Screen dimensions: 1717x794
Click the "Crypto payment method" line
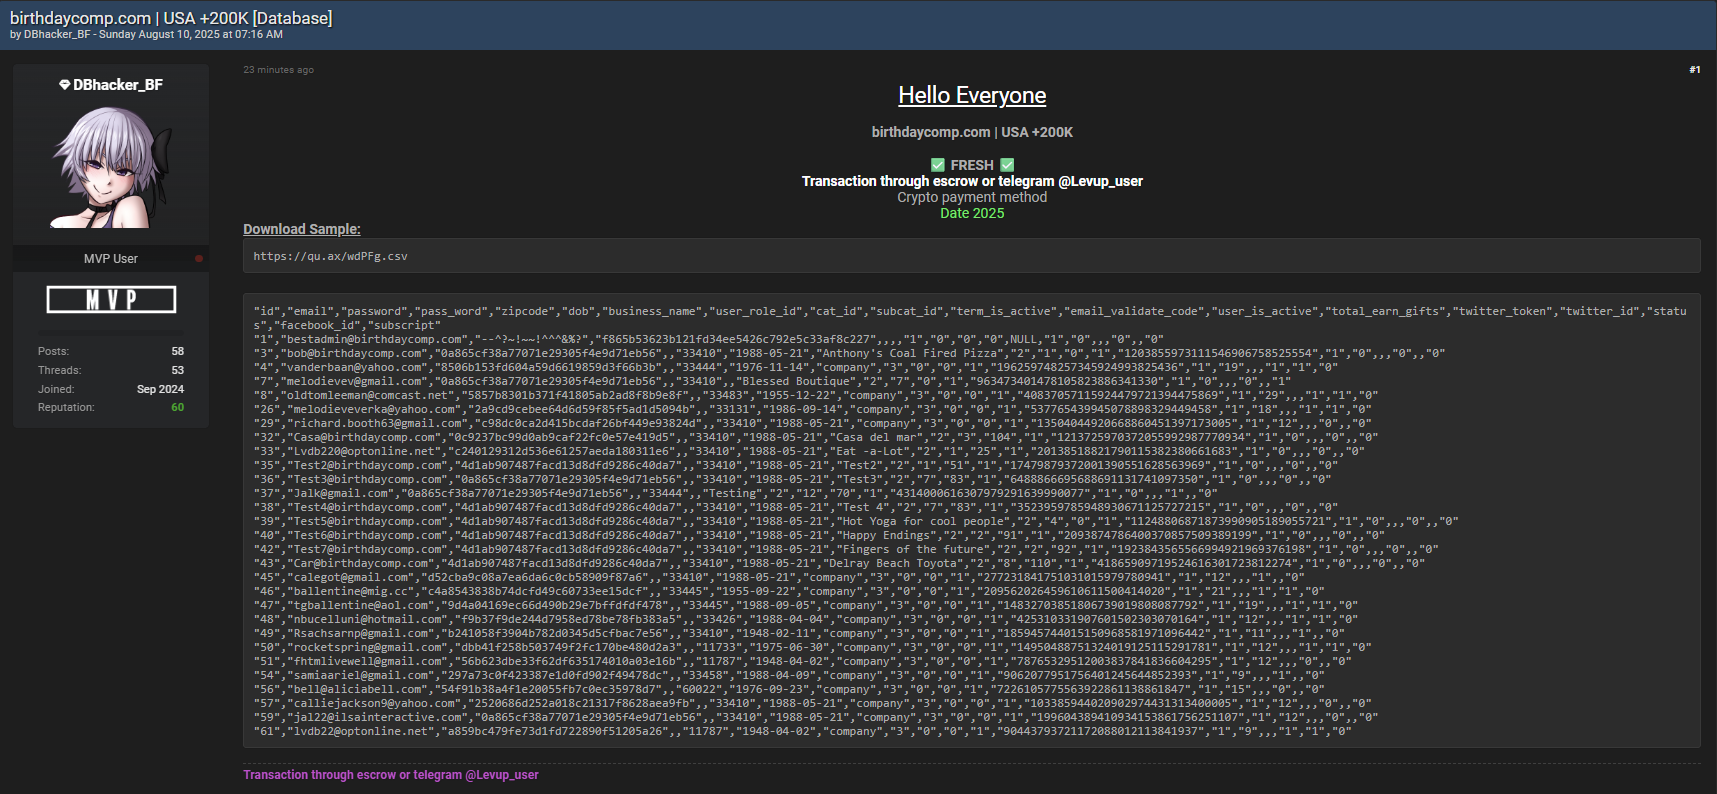coord(972,197)
